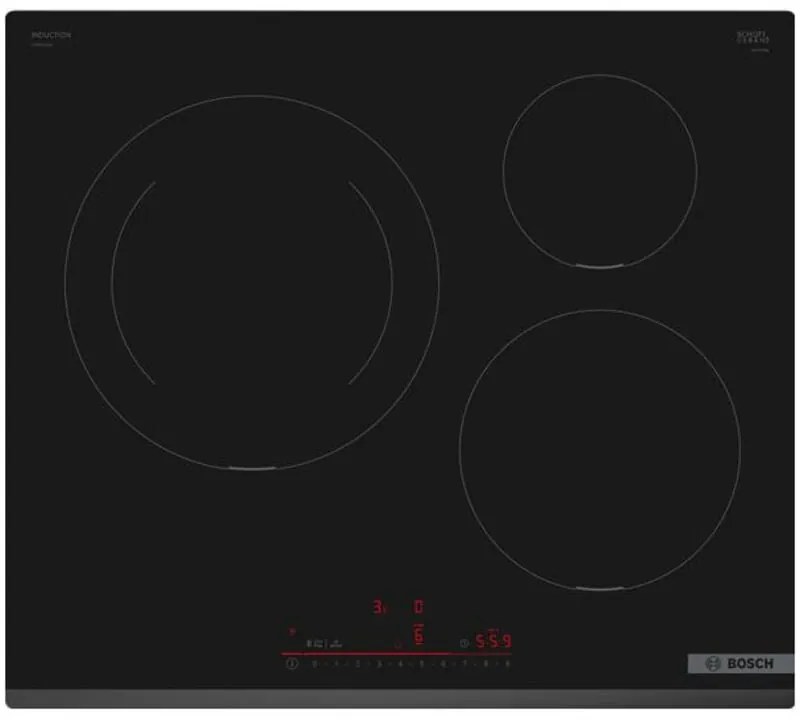Screen dimensions: 800x720
Task: Tap center of bottom right cooking zone
Action: [599, 448]
